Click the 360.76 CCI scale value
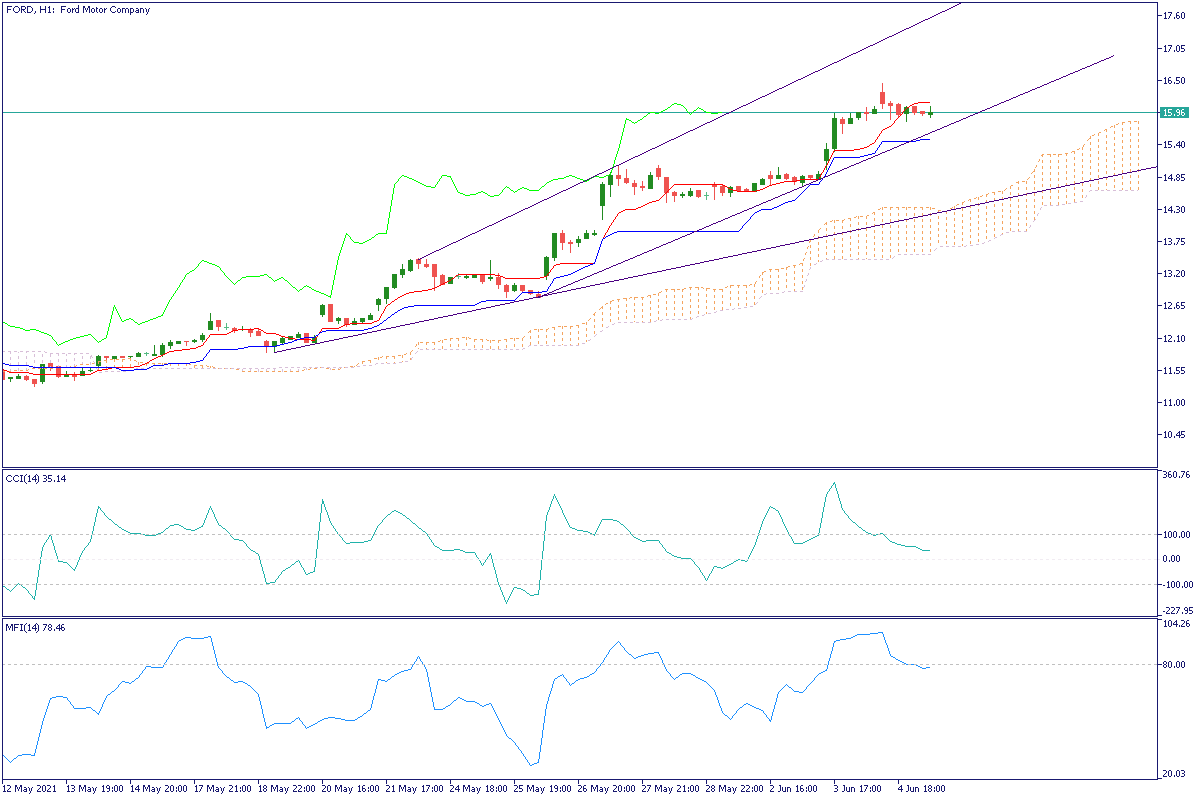This screenshot has width=1200, height=800. click(1173, 475)
